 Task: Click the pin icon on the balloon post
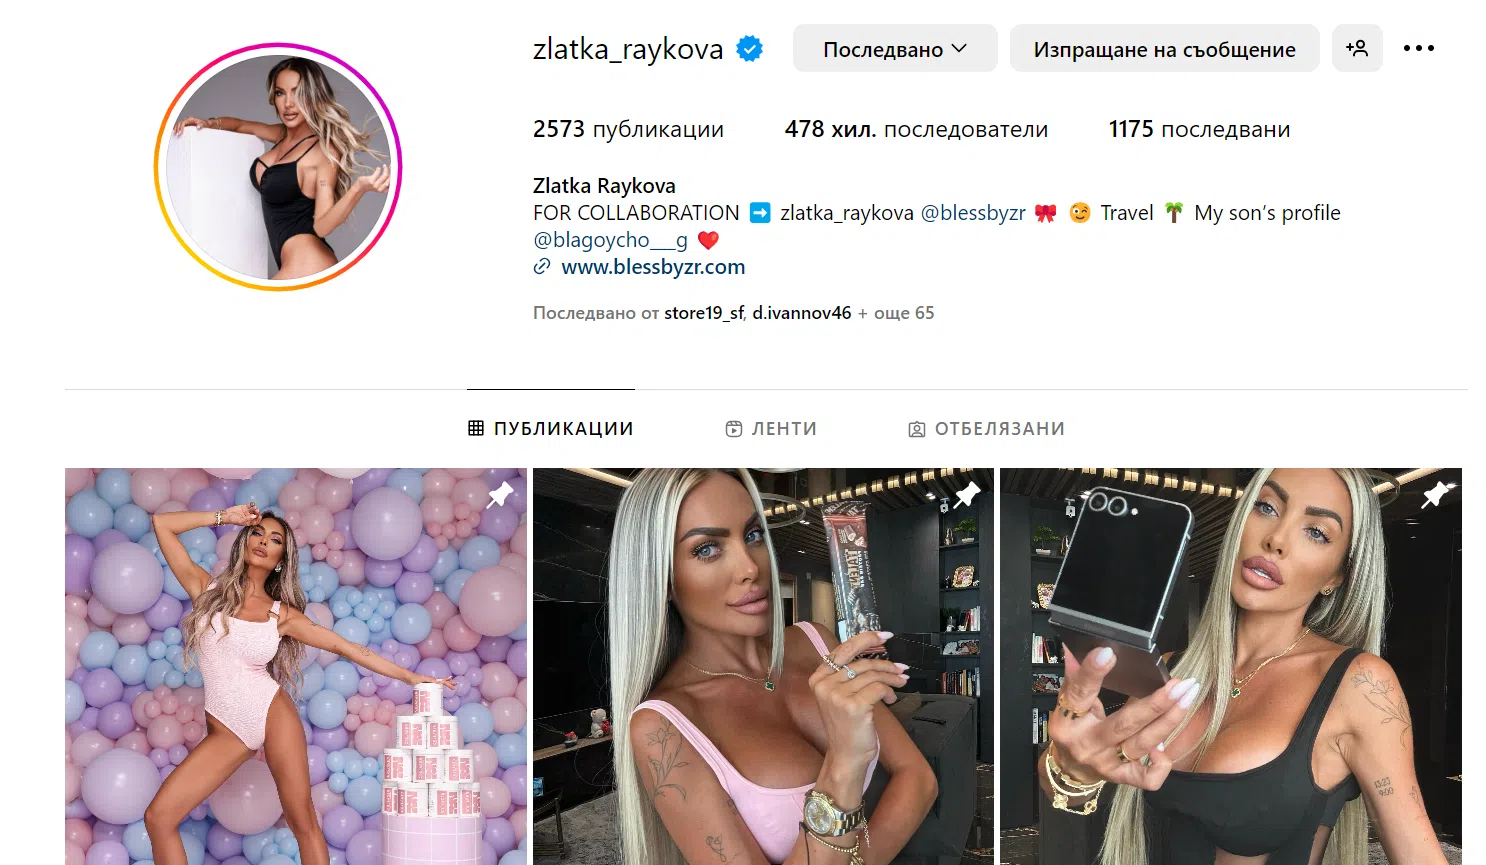[x=499, y=494]
